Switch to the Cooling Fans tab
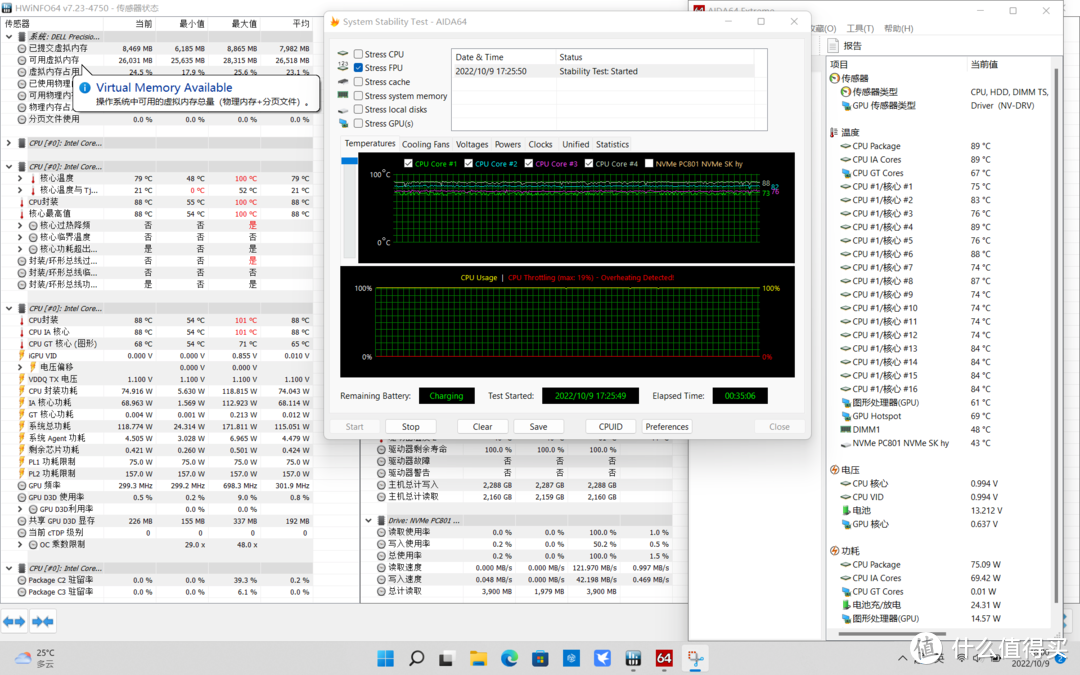 [x=426, y=144]
